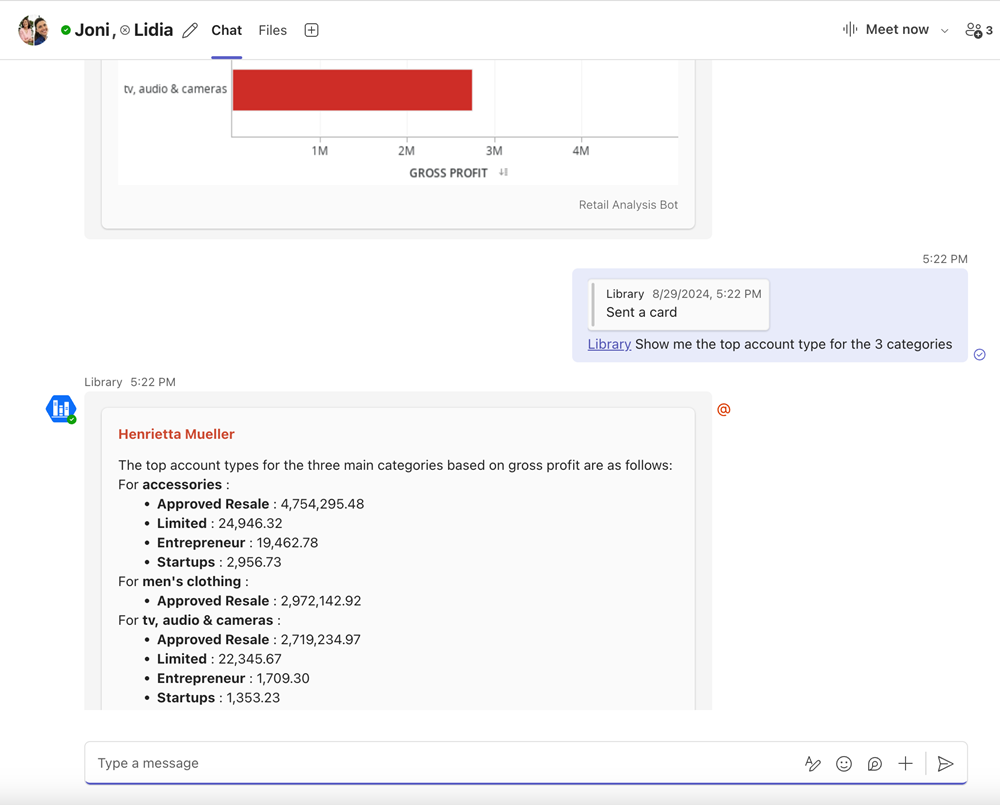Send the message with the arrow icon

(x=945, y=764)
